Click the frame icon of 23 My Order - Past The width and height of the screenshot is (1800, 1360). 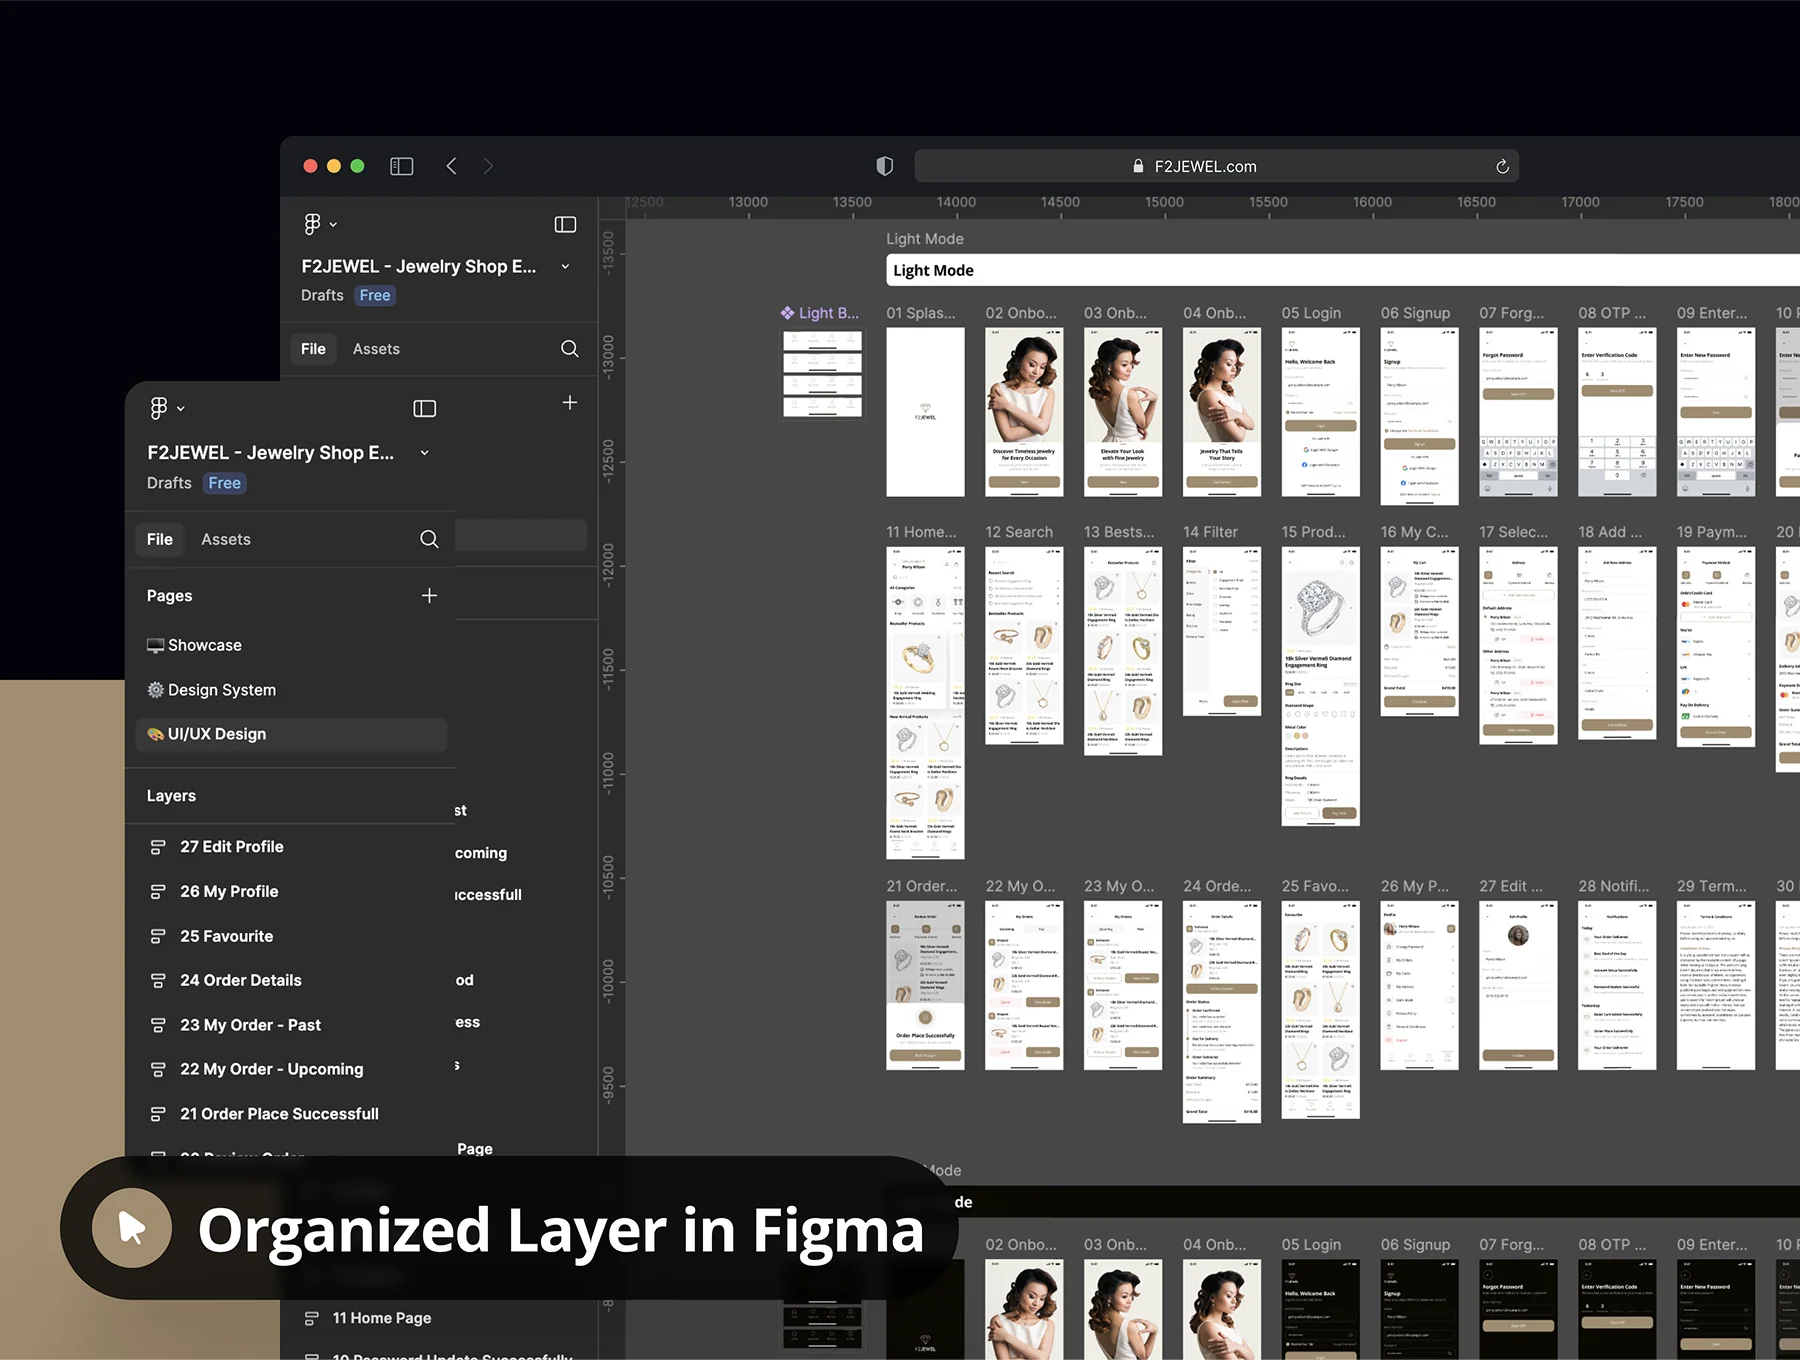(158, 1025)
